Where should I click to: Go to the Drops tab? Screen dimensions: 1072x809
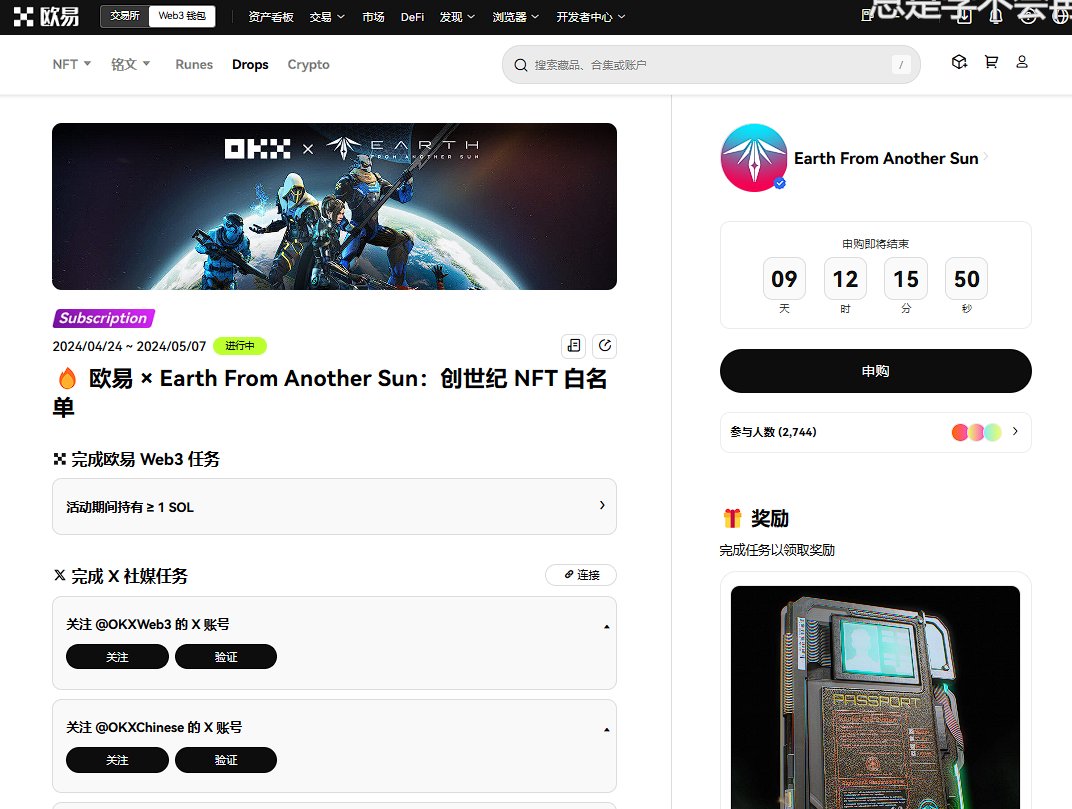[250, 64]
